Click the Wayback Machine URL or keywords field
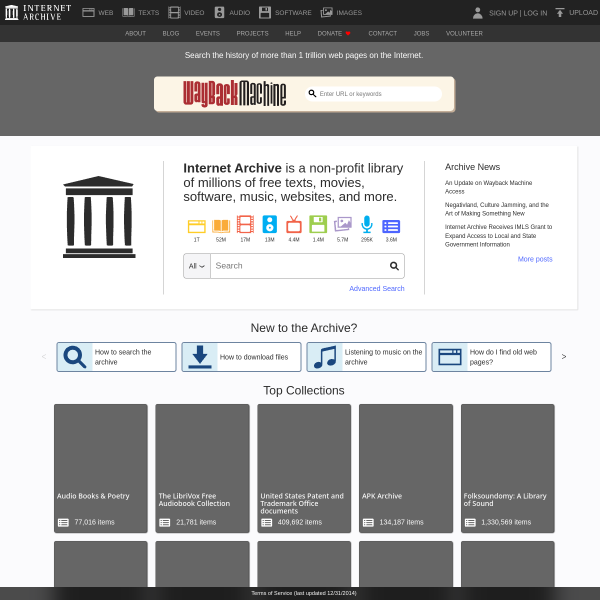The image size is (600, 600). click(x=373, y=94)
